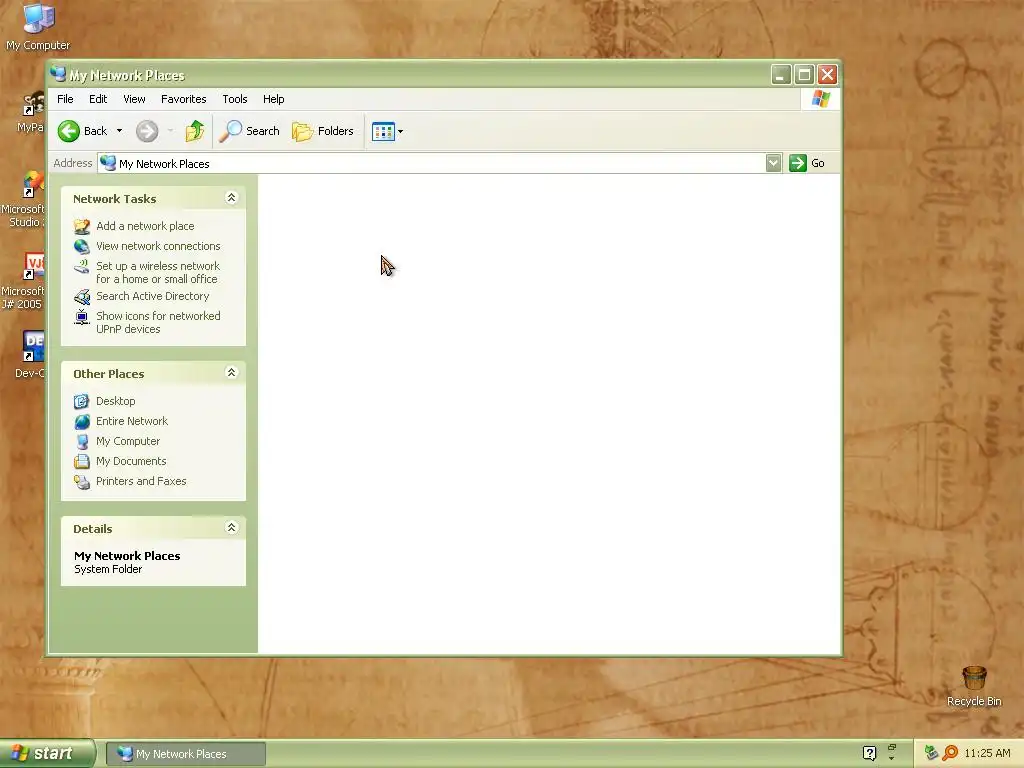Open the Views dropdown button

coord(388,131)
